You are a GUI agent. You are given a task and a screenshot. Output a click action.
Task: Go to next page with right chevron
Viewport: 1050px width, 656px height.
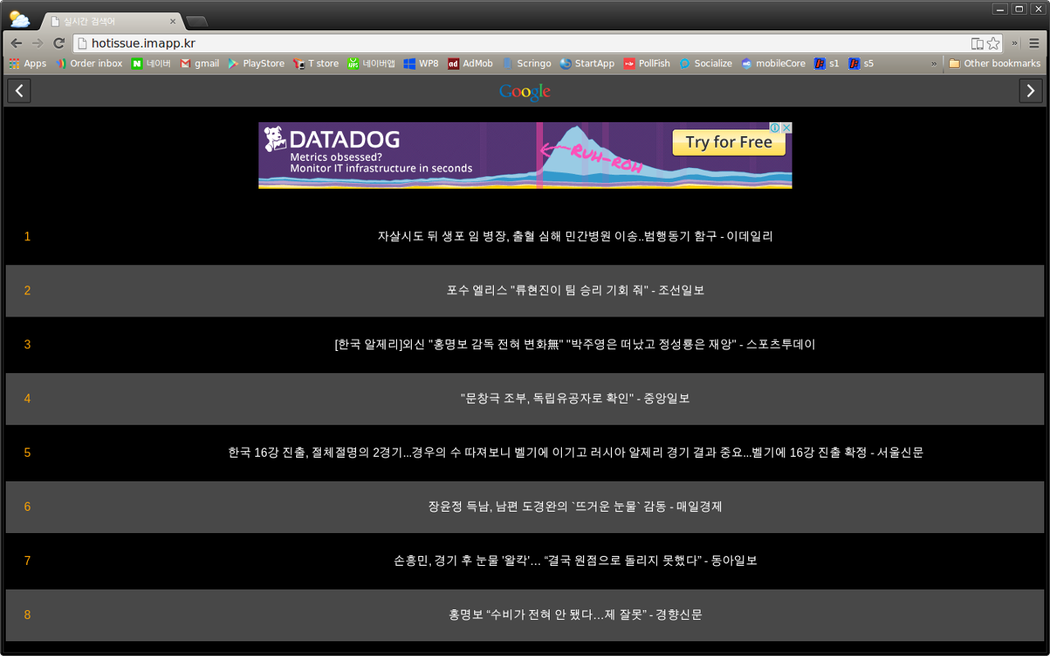tap(1030, 91)
